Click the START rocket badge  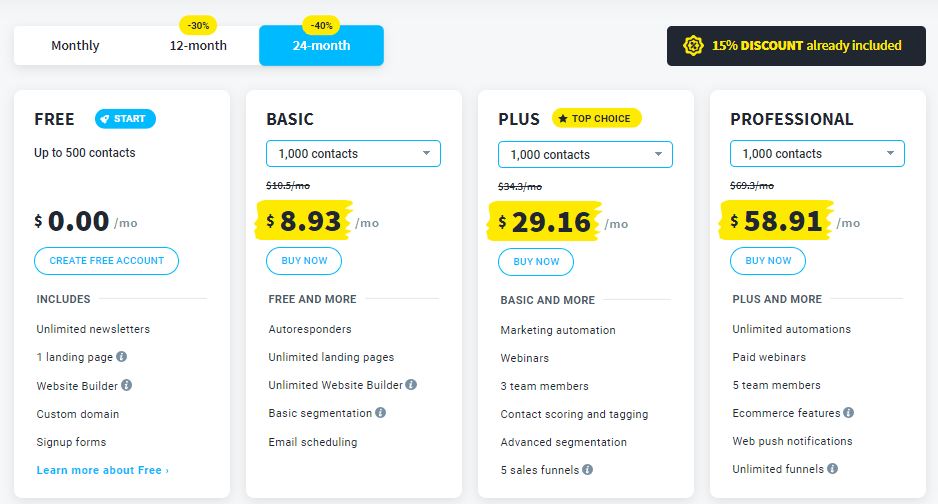point(125,119)
